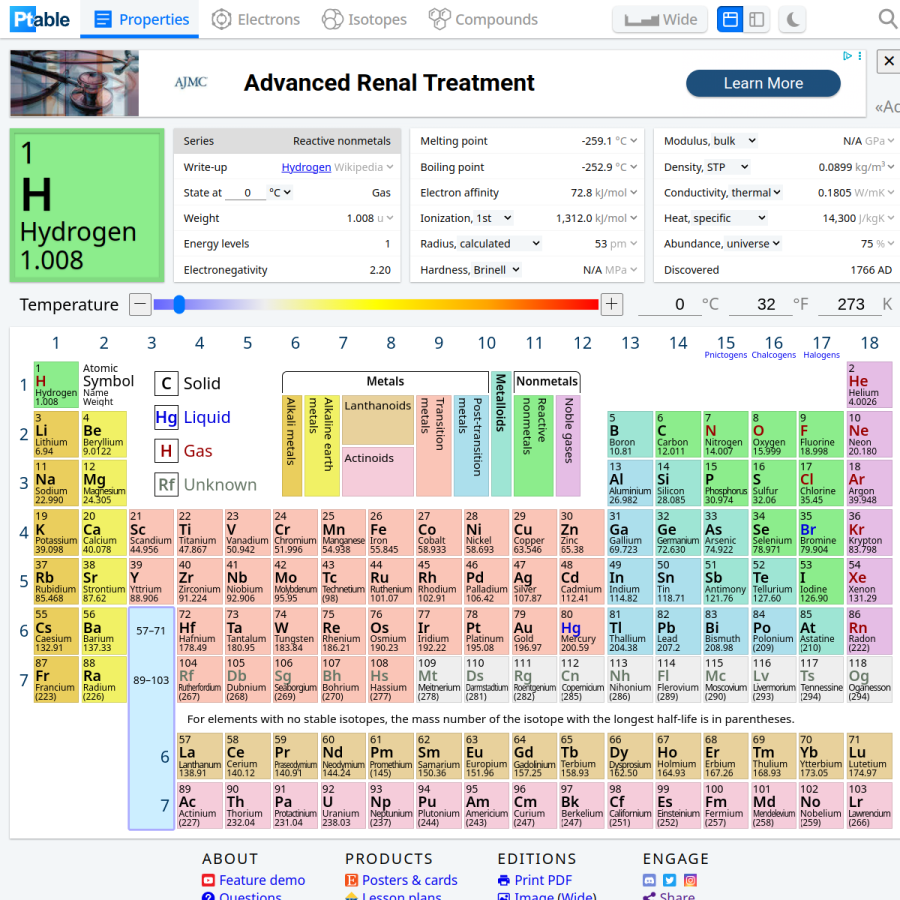900x900 pixels.
Task: Select the Solid state legend C box
Action: click(x=166, y=383)
